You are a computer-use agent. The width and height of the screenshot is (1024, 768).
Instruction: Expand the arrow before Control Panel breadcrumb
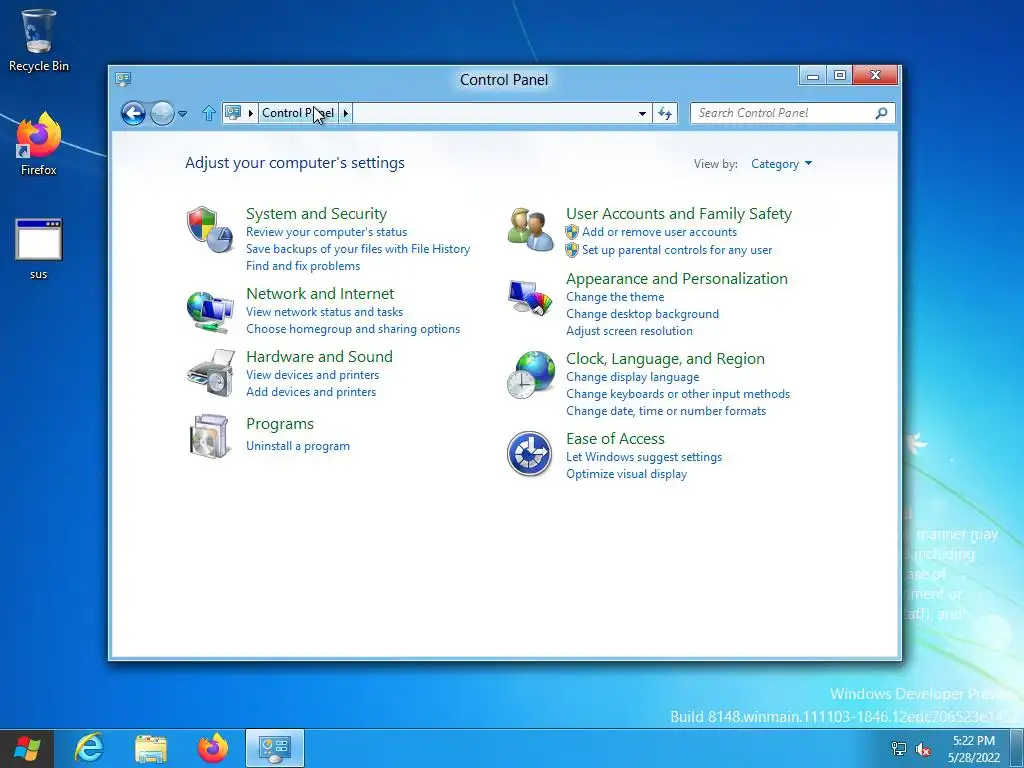(x=250, y=114)
